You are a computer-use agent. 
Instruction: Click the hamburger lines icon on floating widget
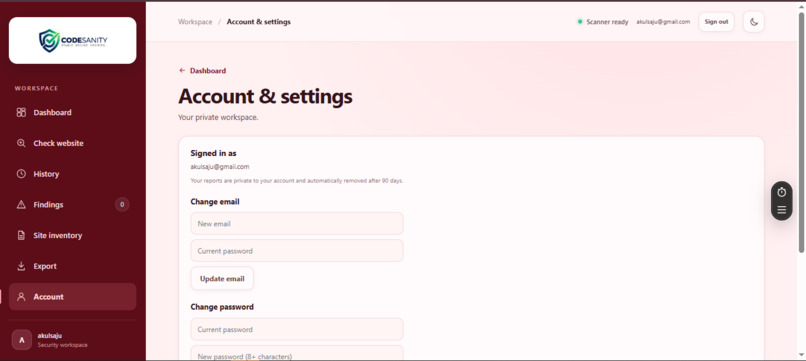click(x=781, y=210)
